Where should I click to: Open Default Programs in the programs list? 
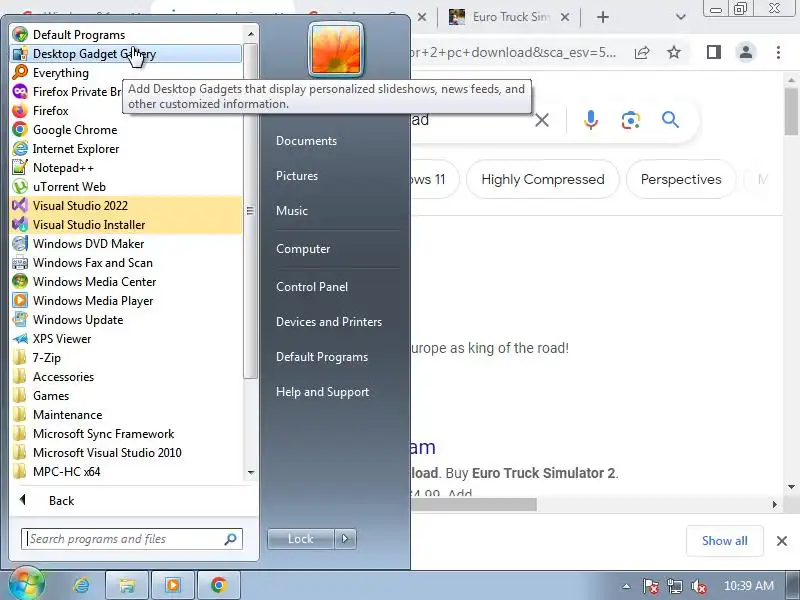126,35
